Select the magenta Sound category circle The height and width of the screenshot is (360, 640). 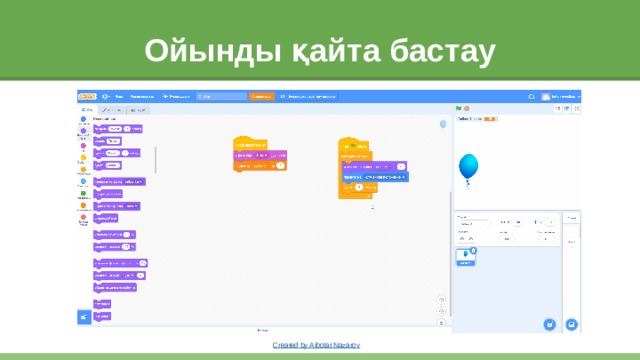[x=83, y=146]
